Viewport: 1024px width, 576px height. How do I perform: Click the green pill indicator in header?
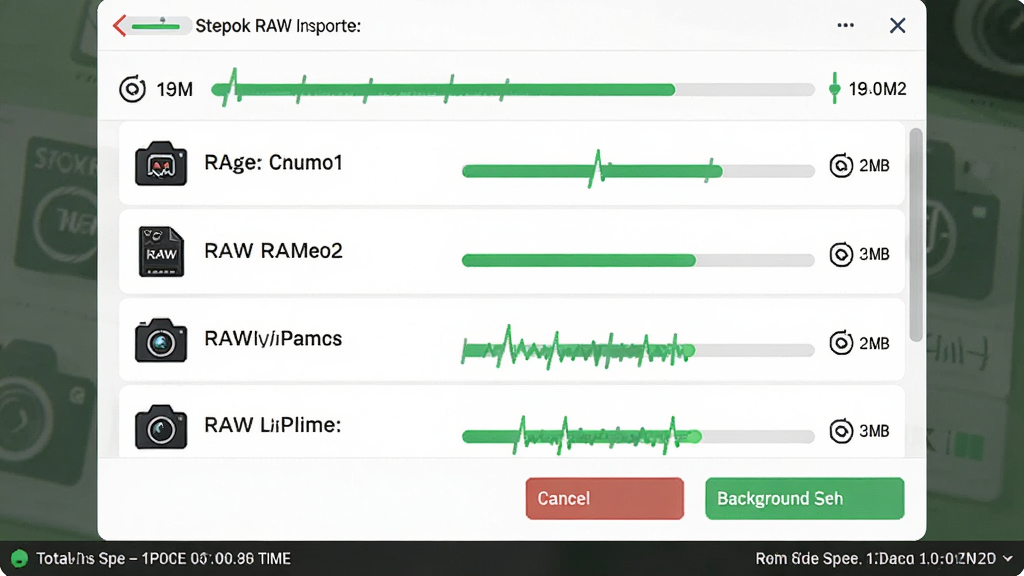point(157,26)
